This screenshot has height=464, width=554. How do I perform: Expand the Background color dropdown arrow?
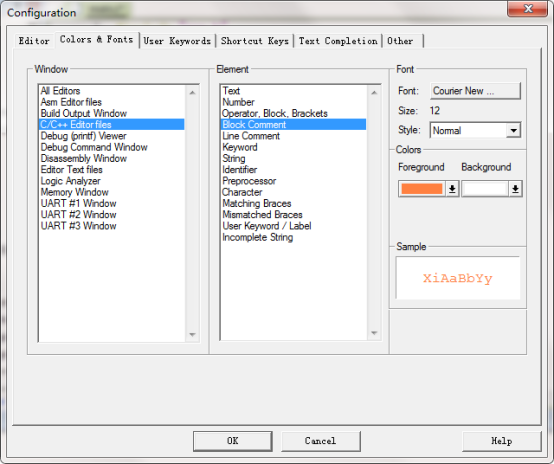pyautogui.click(x=515, y=189)
